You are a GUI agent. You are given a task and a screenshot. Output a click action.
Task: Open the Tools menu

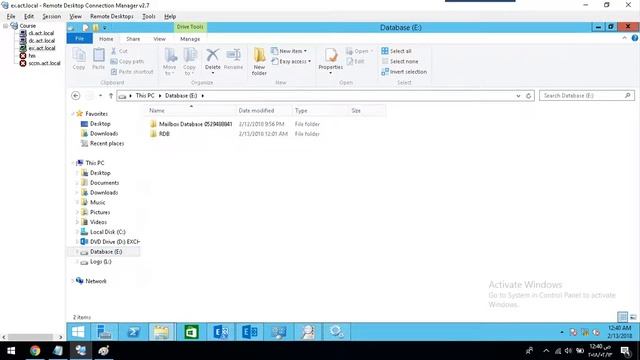tap(149, 16)
